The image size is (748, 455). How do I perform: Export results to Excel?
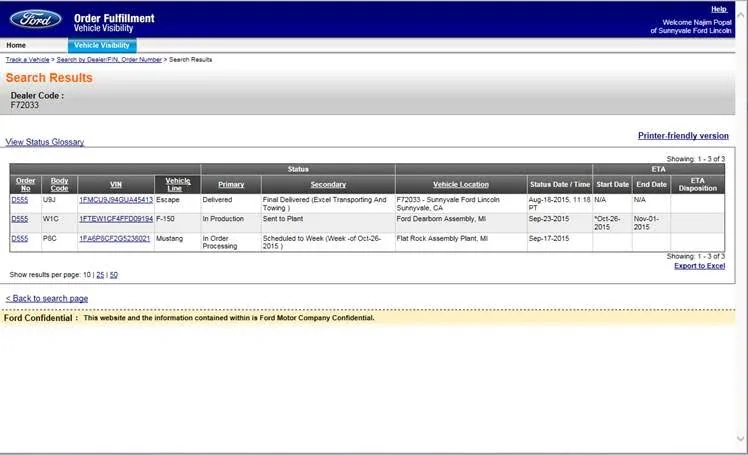[699, 266]
